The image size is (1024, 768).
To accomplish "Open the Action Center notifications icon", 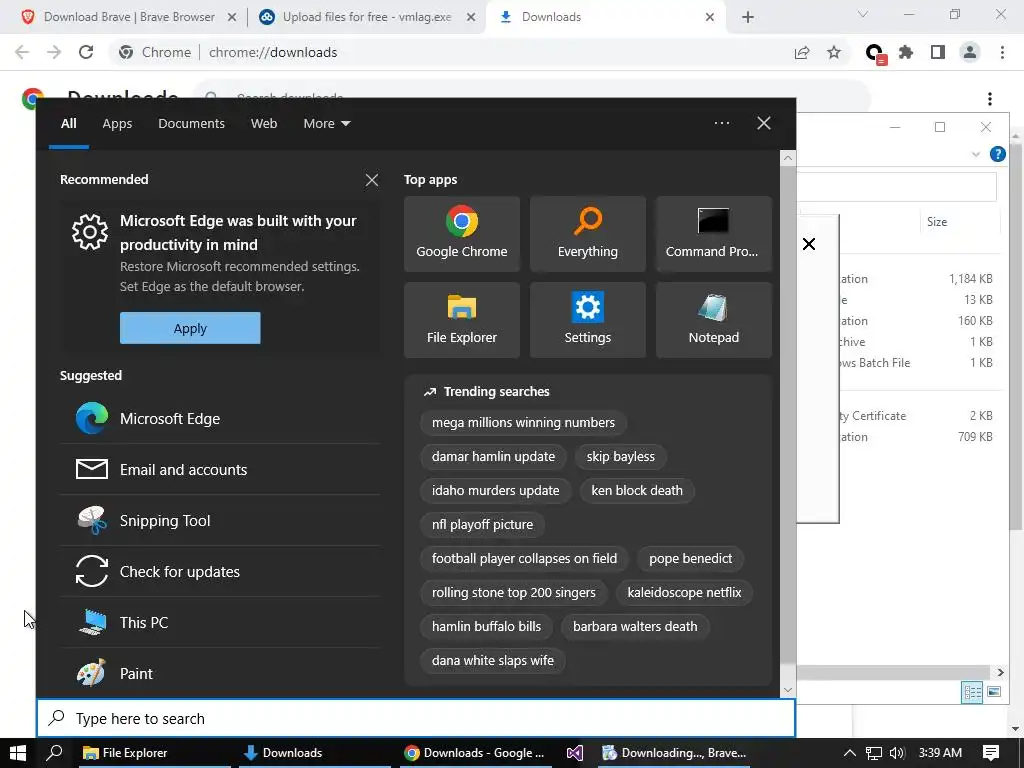I will [991, 753].
